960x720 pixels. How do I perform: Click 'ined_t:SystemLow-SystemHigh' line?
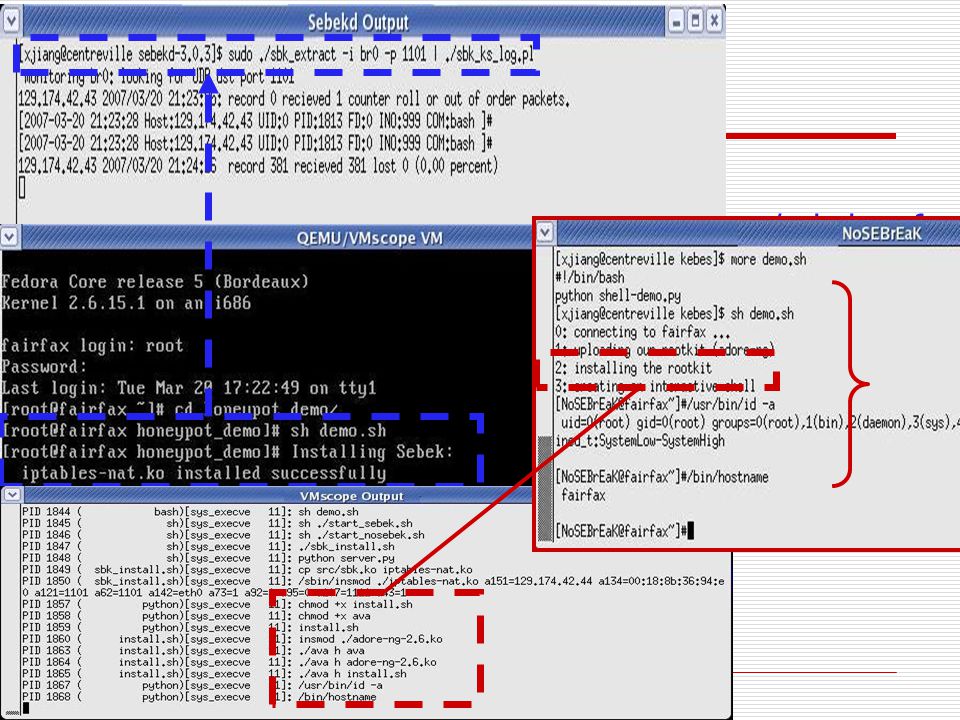pos(640,440)
